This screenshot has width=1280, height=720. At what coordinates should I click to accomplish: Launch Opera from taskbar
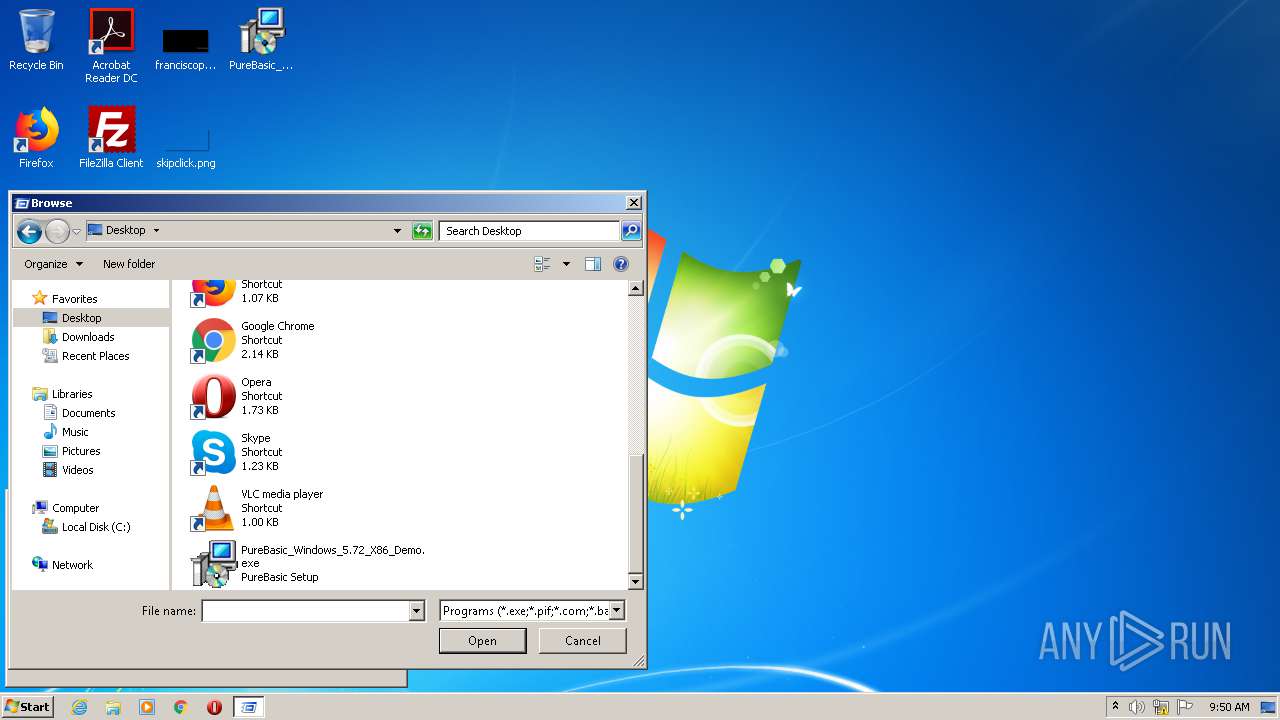tap(214, 707)
